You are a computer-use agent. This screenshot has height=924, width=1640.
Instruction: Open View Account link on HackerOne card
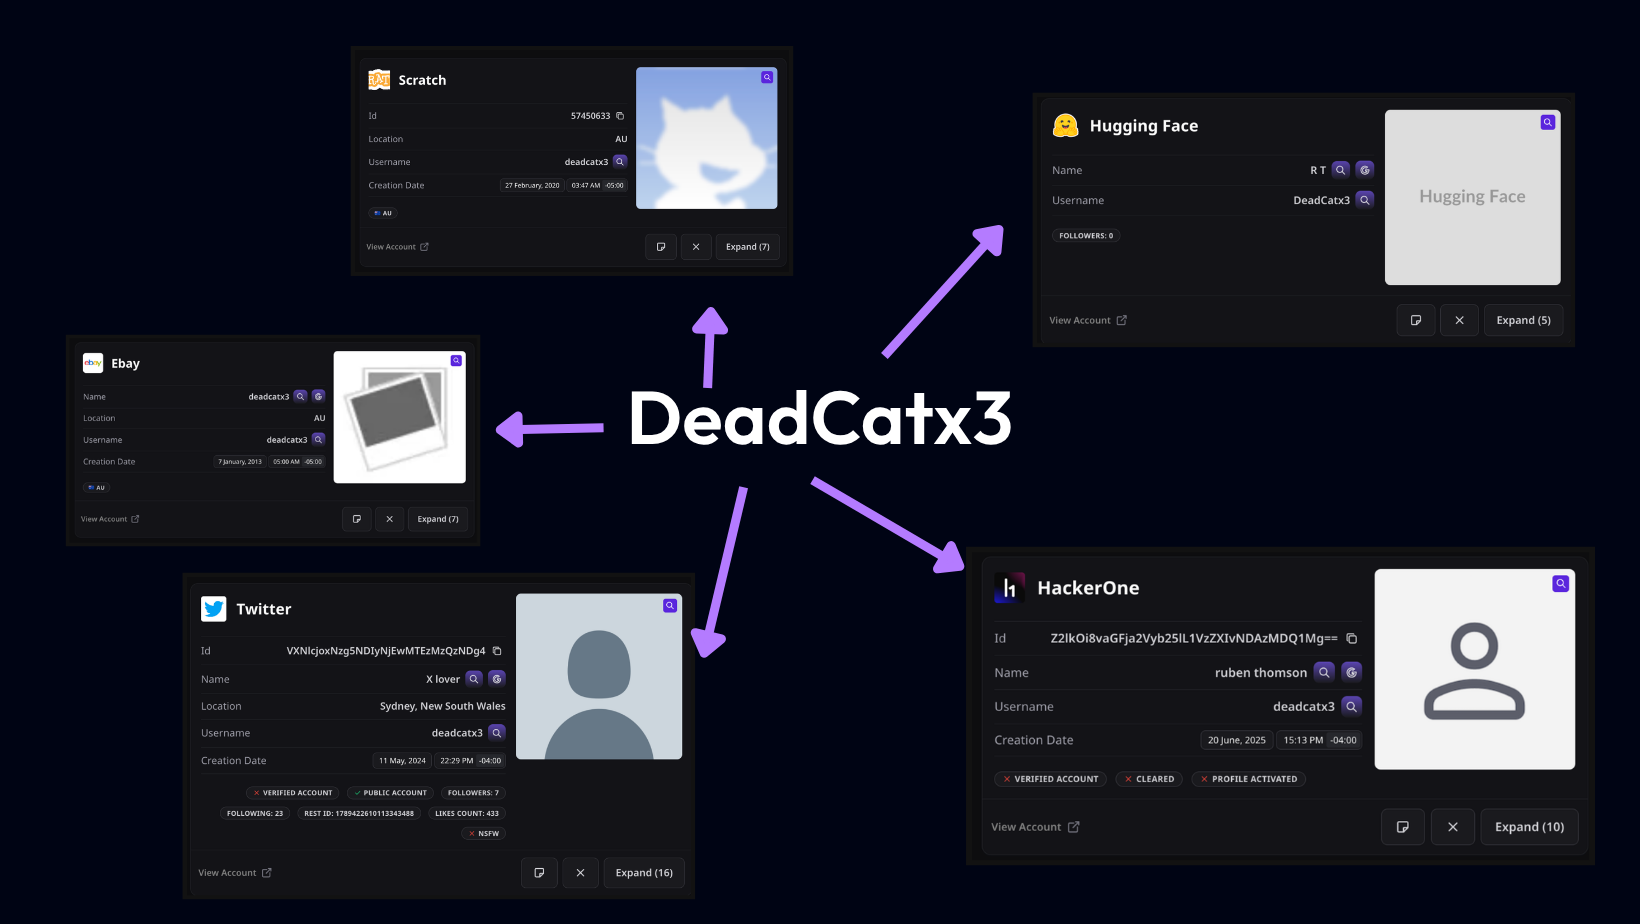pos(1035,827)
